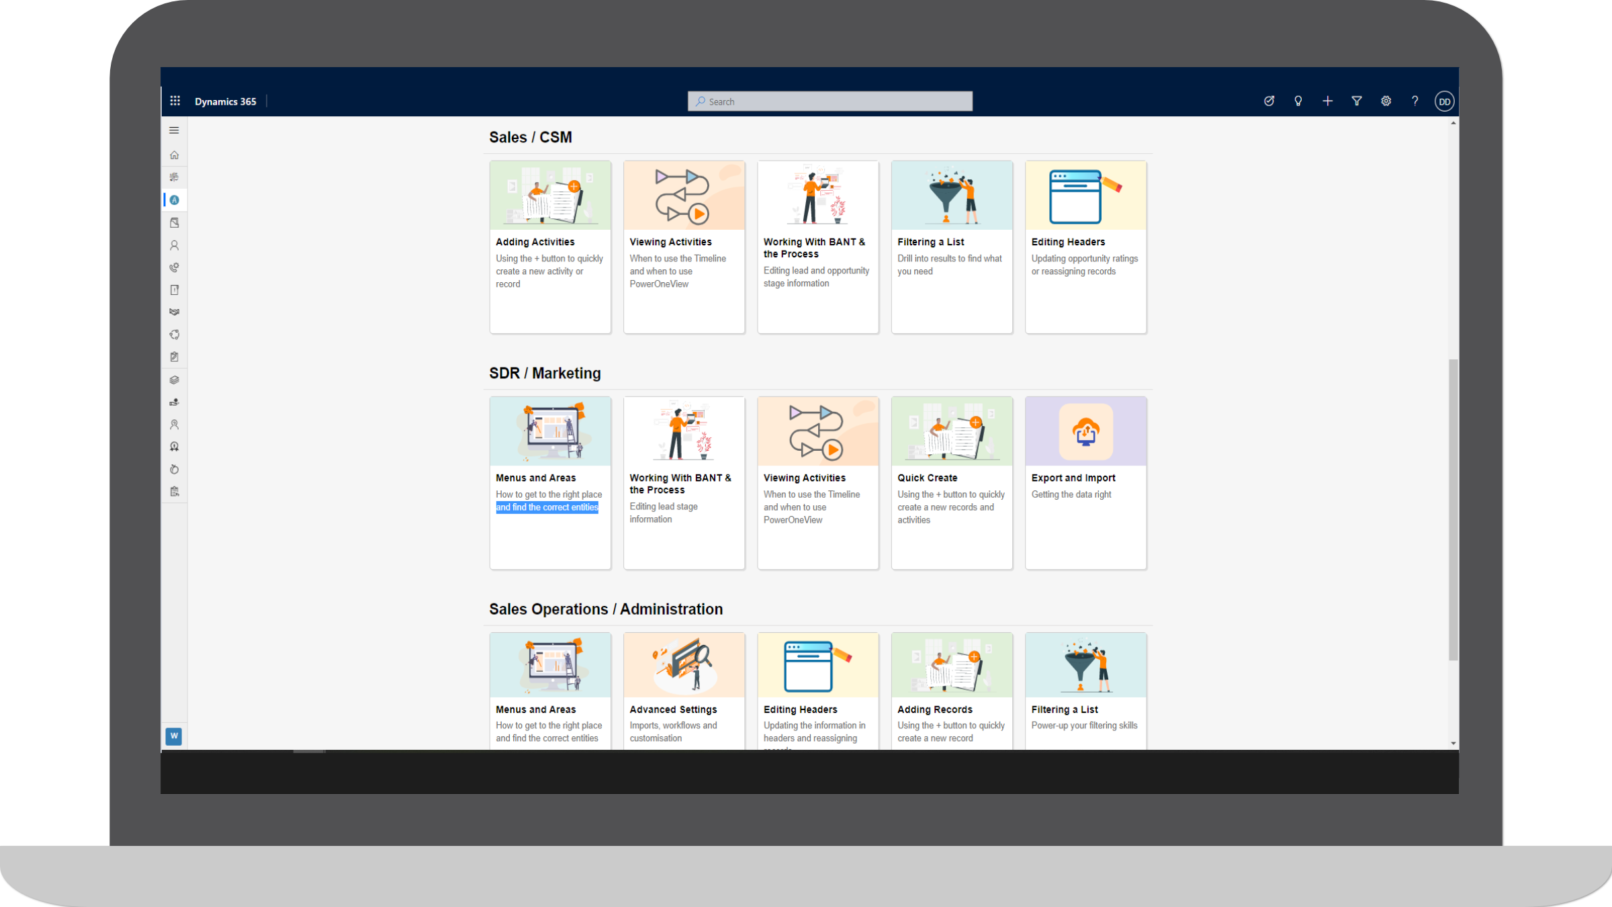Open the settings gear in header
1612x907 pixels.
coord(1386,101)
